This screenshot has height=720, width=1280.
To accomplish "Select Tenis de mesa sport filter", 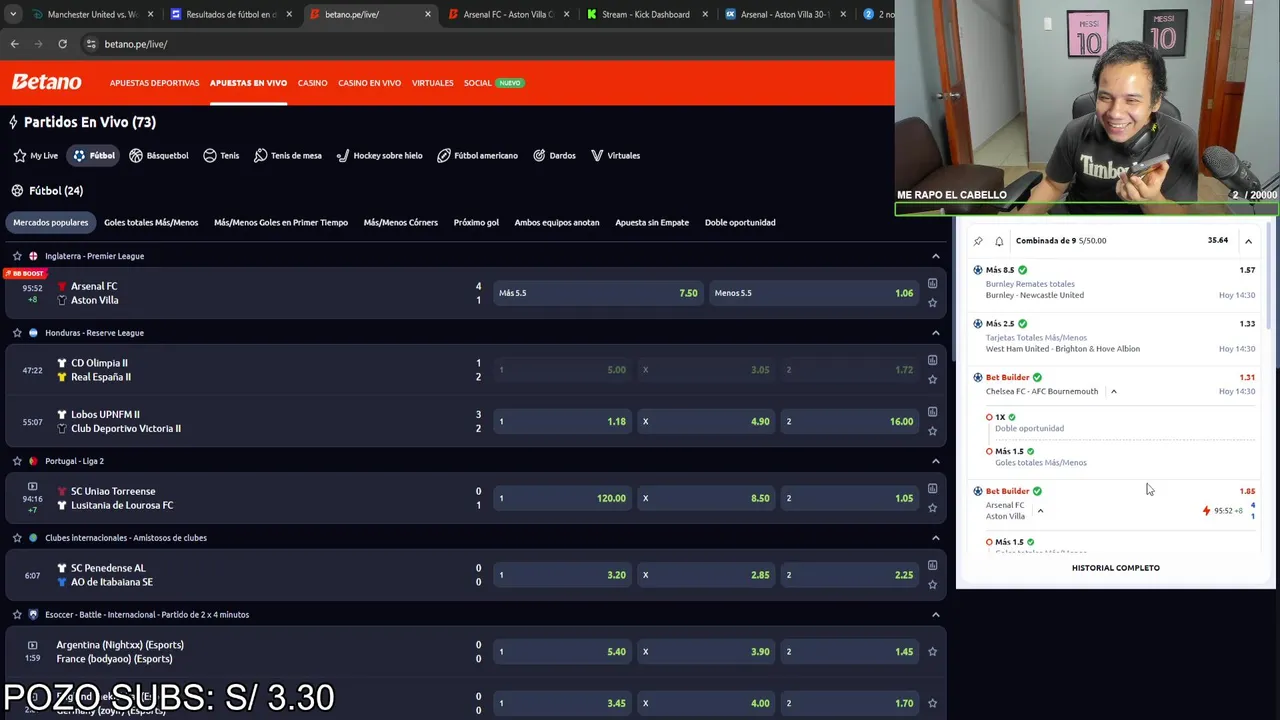I will [x=288, y=156].
